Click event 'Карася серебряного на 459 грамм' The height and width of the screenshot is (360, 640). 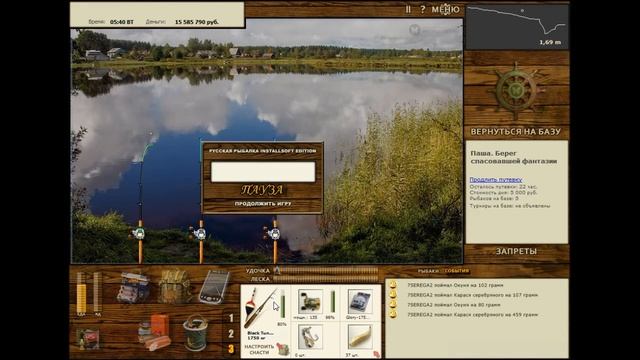[x=472, y=314]
